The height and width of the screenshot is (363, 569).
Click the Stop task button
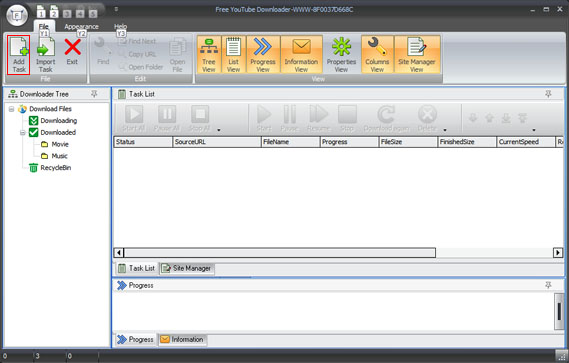tap(347, 118)
